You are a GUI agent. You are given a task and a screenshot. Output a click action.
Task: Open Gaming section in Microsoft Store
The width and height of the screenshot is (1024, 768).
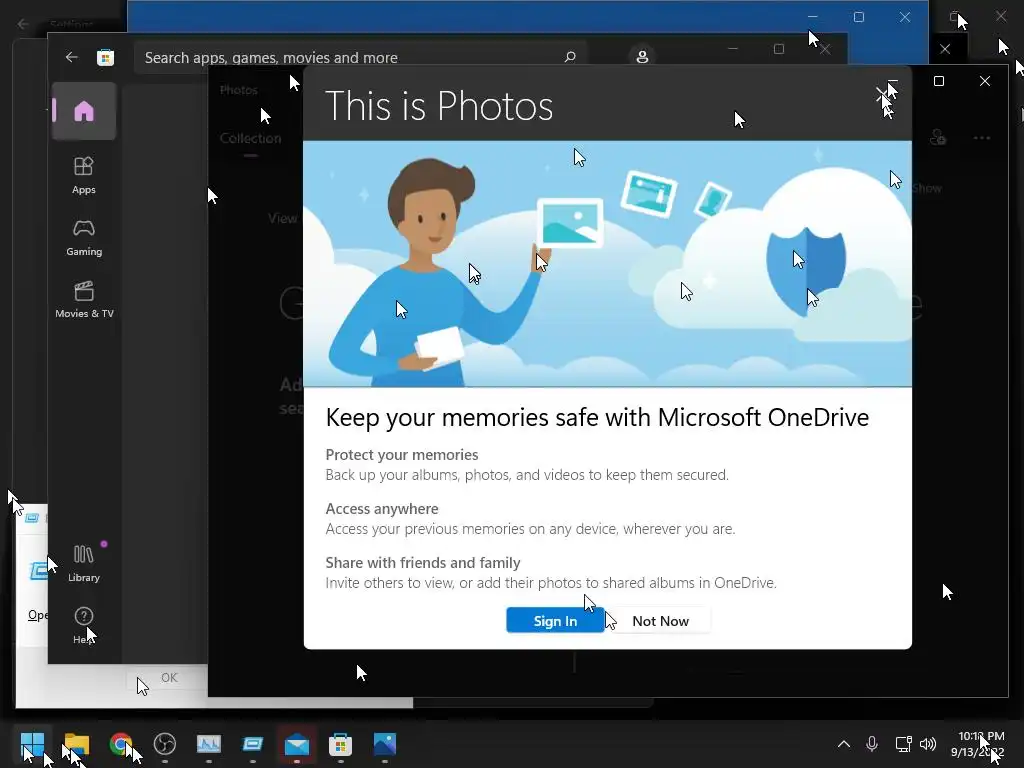click(x=84, y=237)
